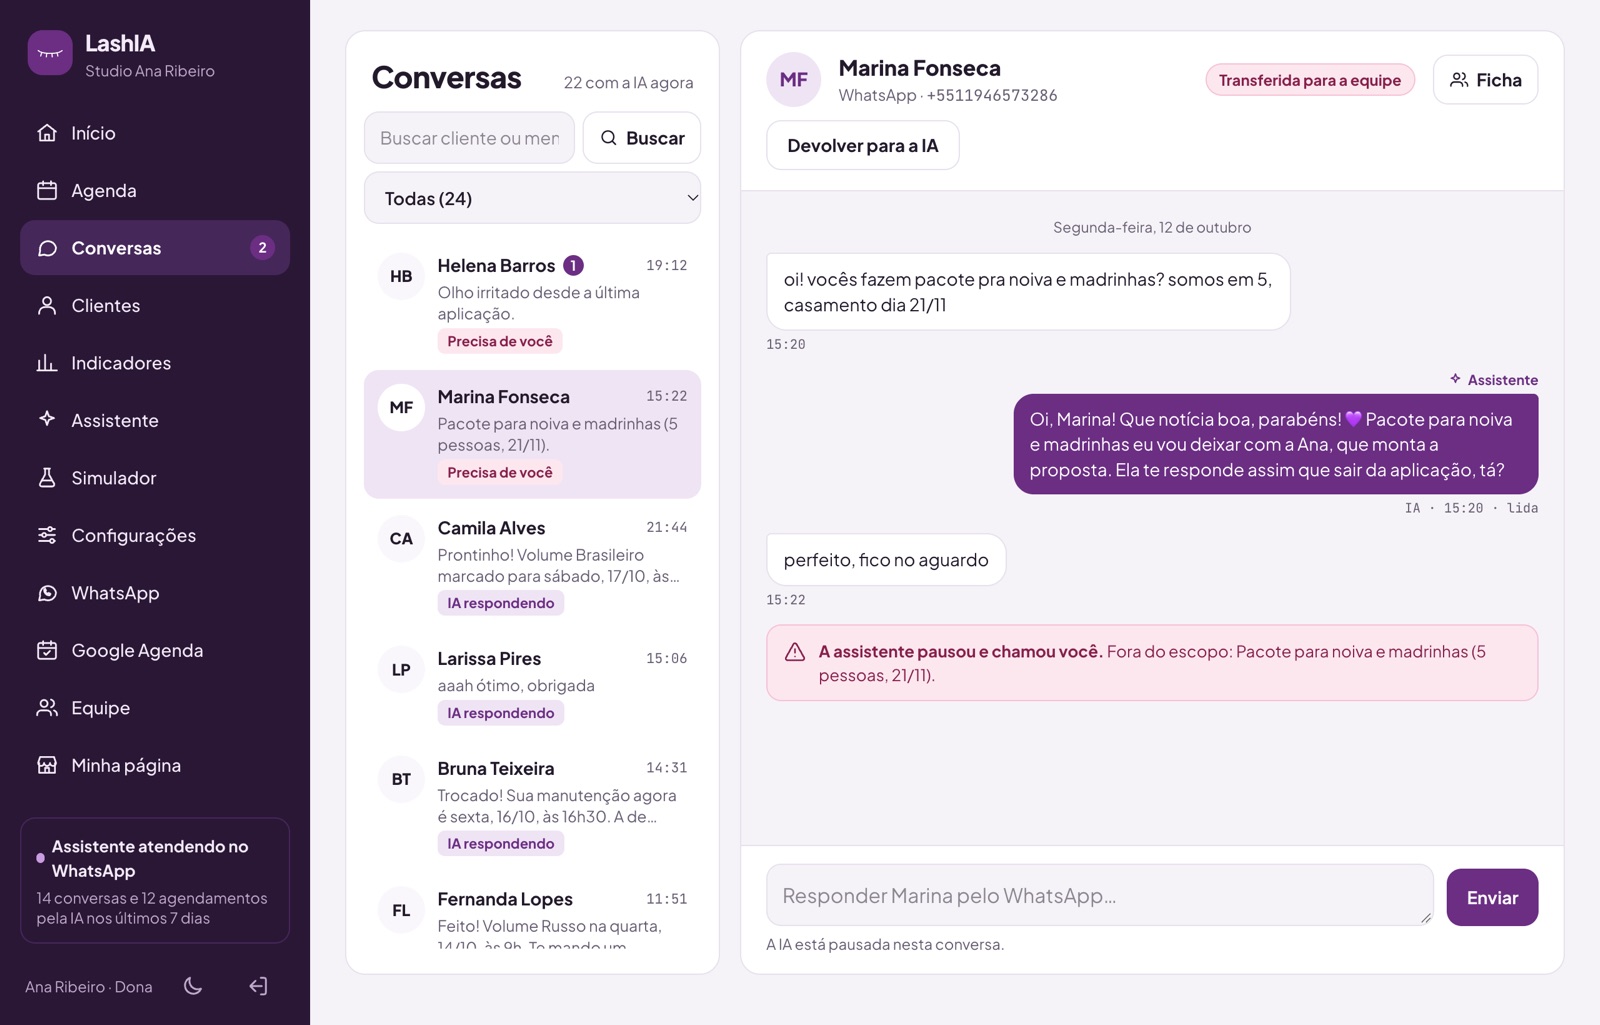1600x1025 pixels.
Task: Click Precisa de você tag on Helena Barros
Action: click(x=500, y=341)
